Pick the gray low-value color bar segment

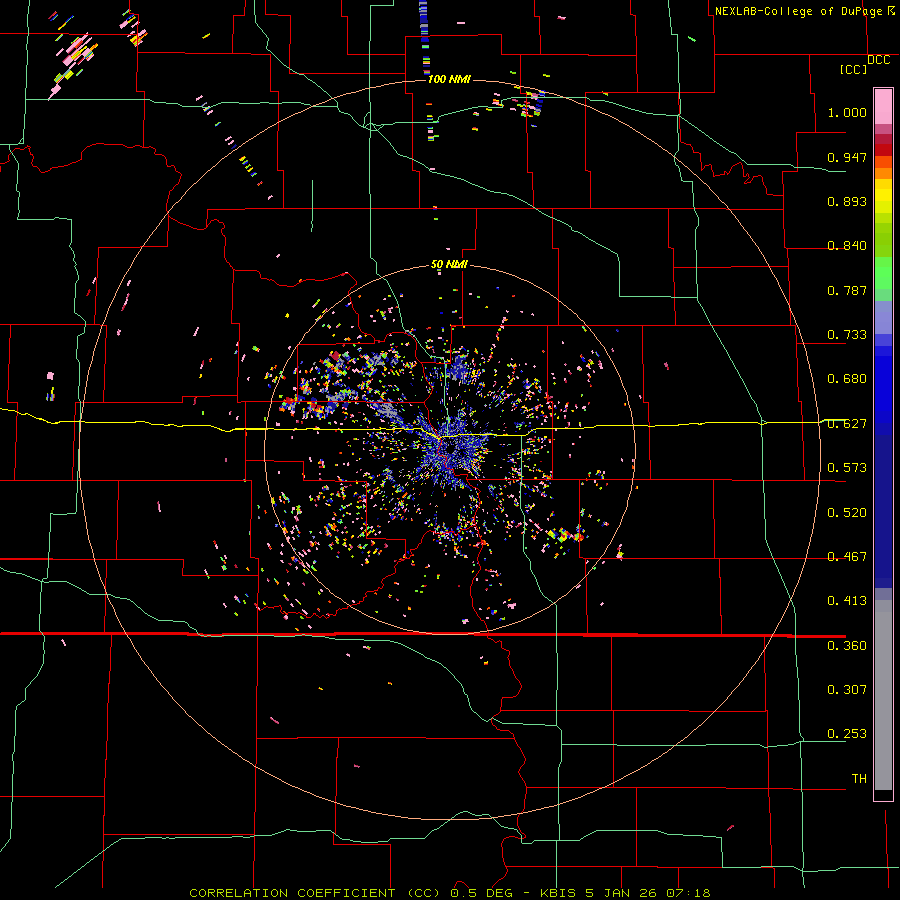[x=883, y=695]
